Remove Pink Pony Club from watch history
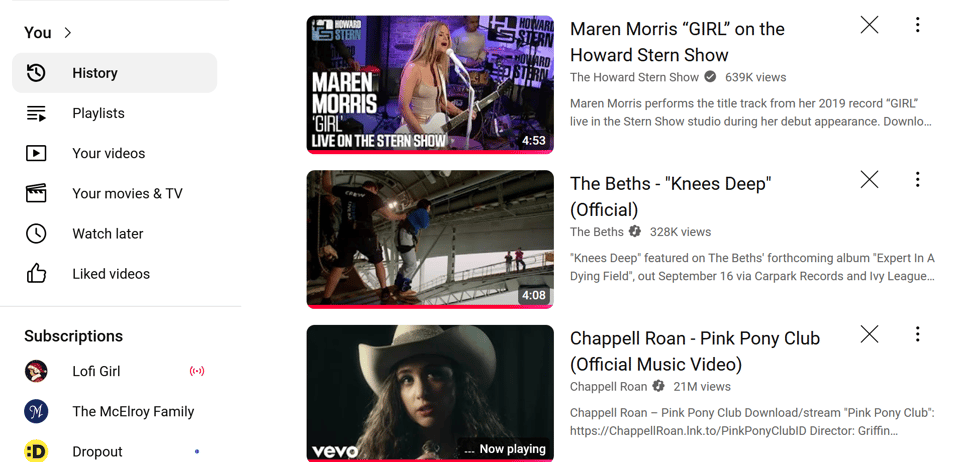The image size is (960, 462). [869, 334]
